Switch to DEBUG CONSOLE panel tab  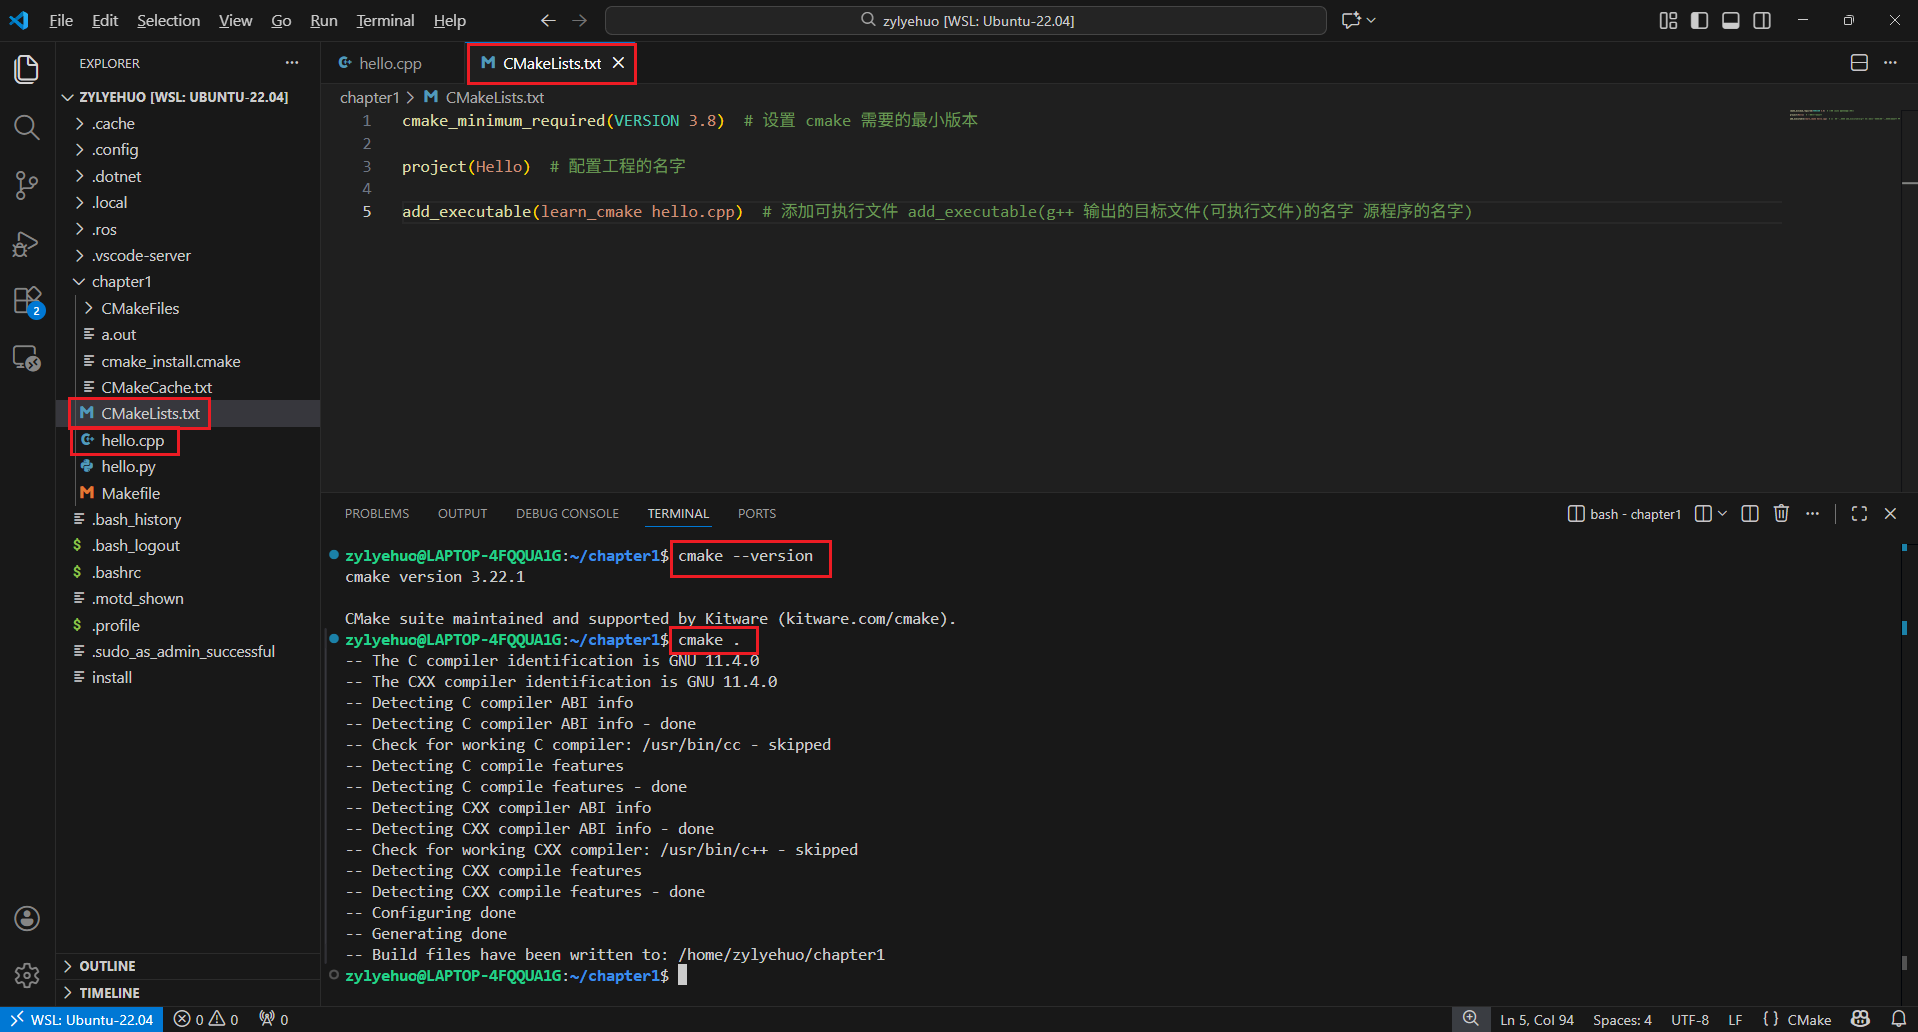[x=567, y=513]
